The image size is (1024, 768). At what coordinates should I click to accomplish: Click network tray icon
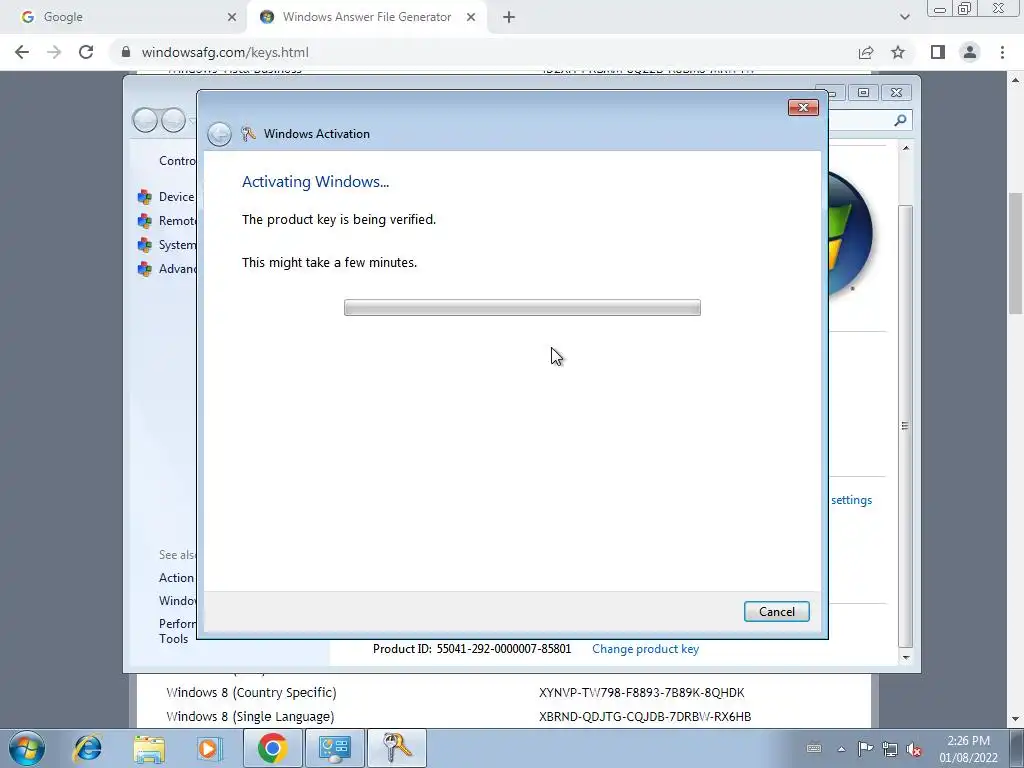(x=889, y=749)
